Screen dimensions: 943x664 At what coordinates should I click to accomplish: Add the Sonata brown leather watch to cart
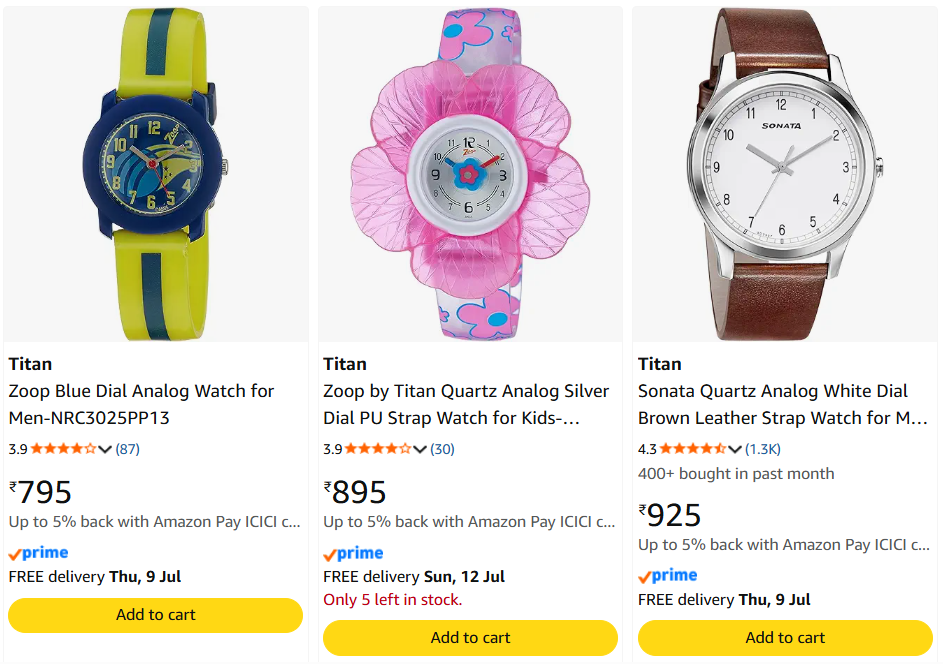(785, 638)
